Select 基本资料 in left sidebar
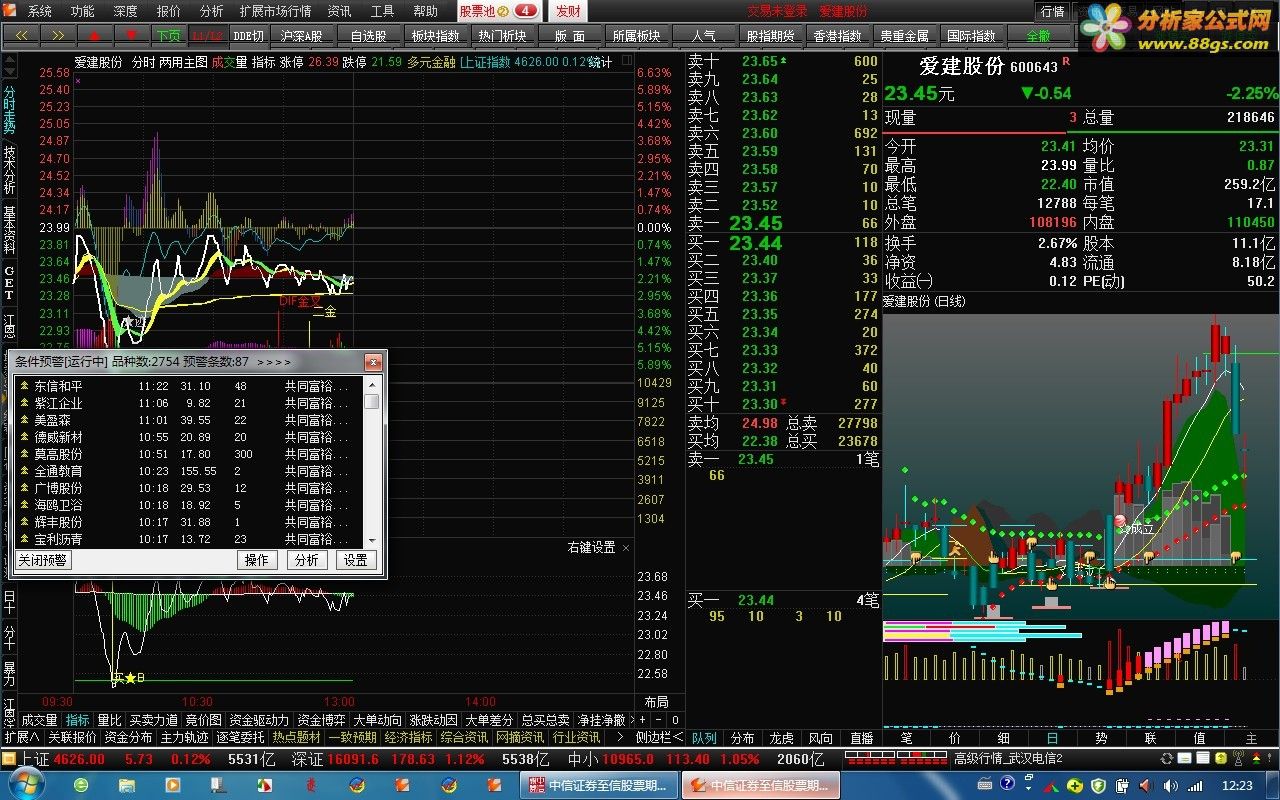The image size is (1280, 800). pos(9,229)
